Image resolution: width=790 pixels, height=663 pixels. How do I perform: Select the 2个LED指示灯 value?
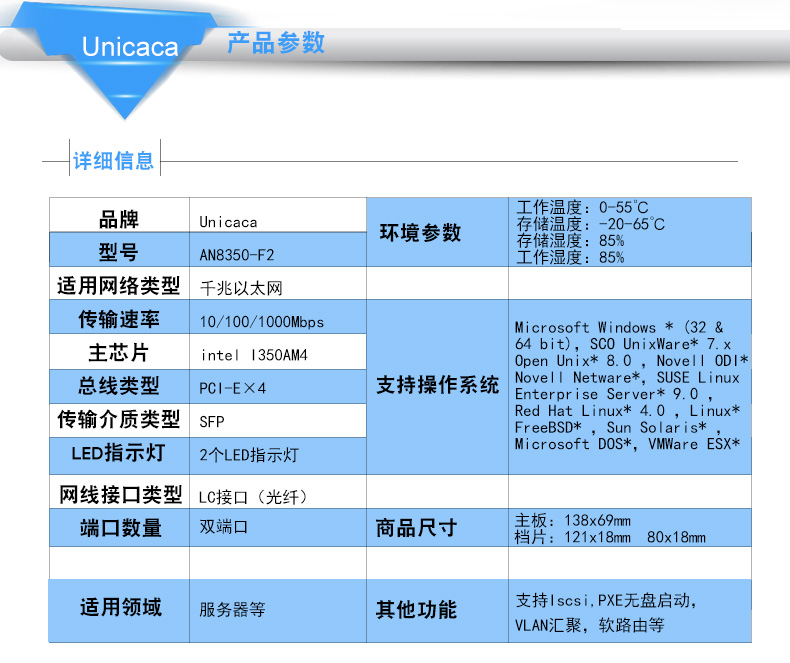point(249,455)
